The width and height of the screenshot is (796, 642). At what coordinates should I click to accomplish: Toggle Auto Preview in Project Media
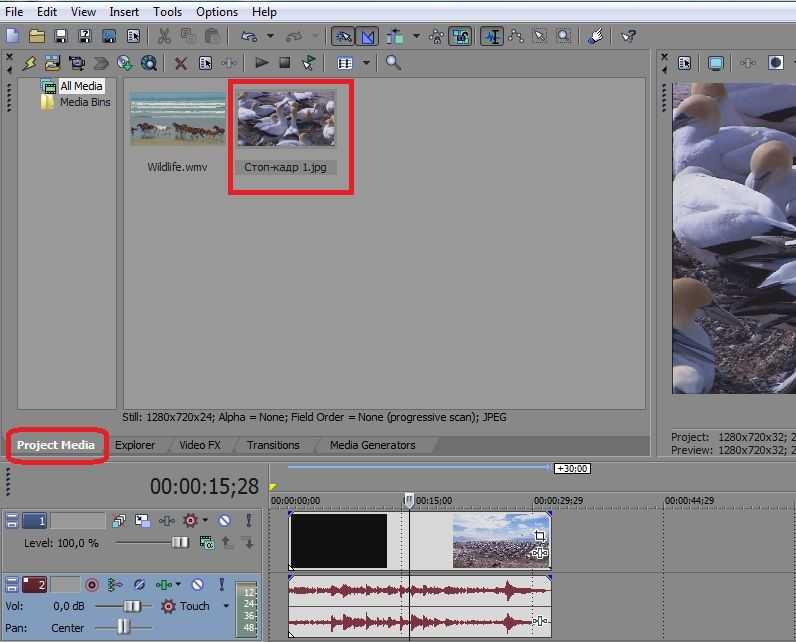[x=309, y=63]
